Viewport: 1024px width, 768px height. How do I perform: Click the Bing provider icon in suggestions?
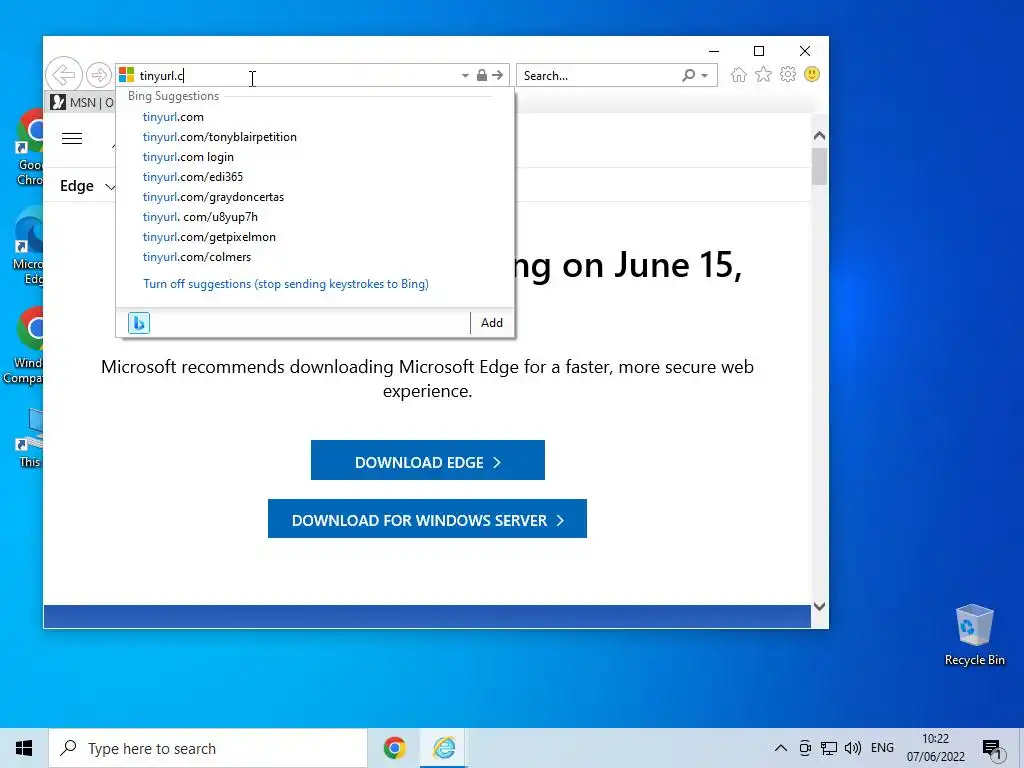139,323
